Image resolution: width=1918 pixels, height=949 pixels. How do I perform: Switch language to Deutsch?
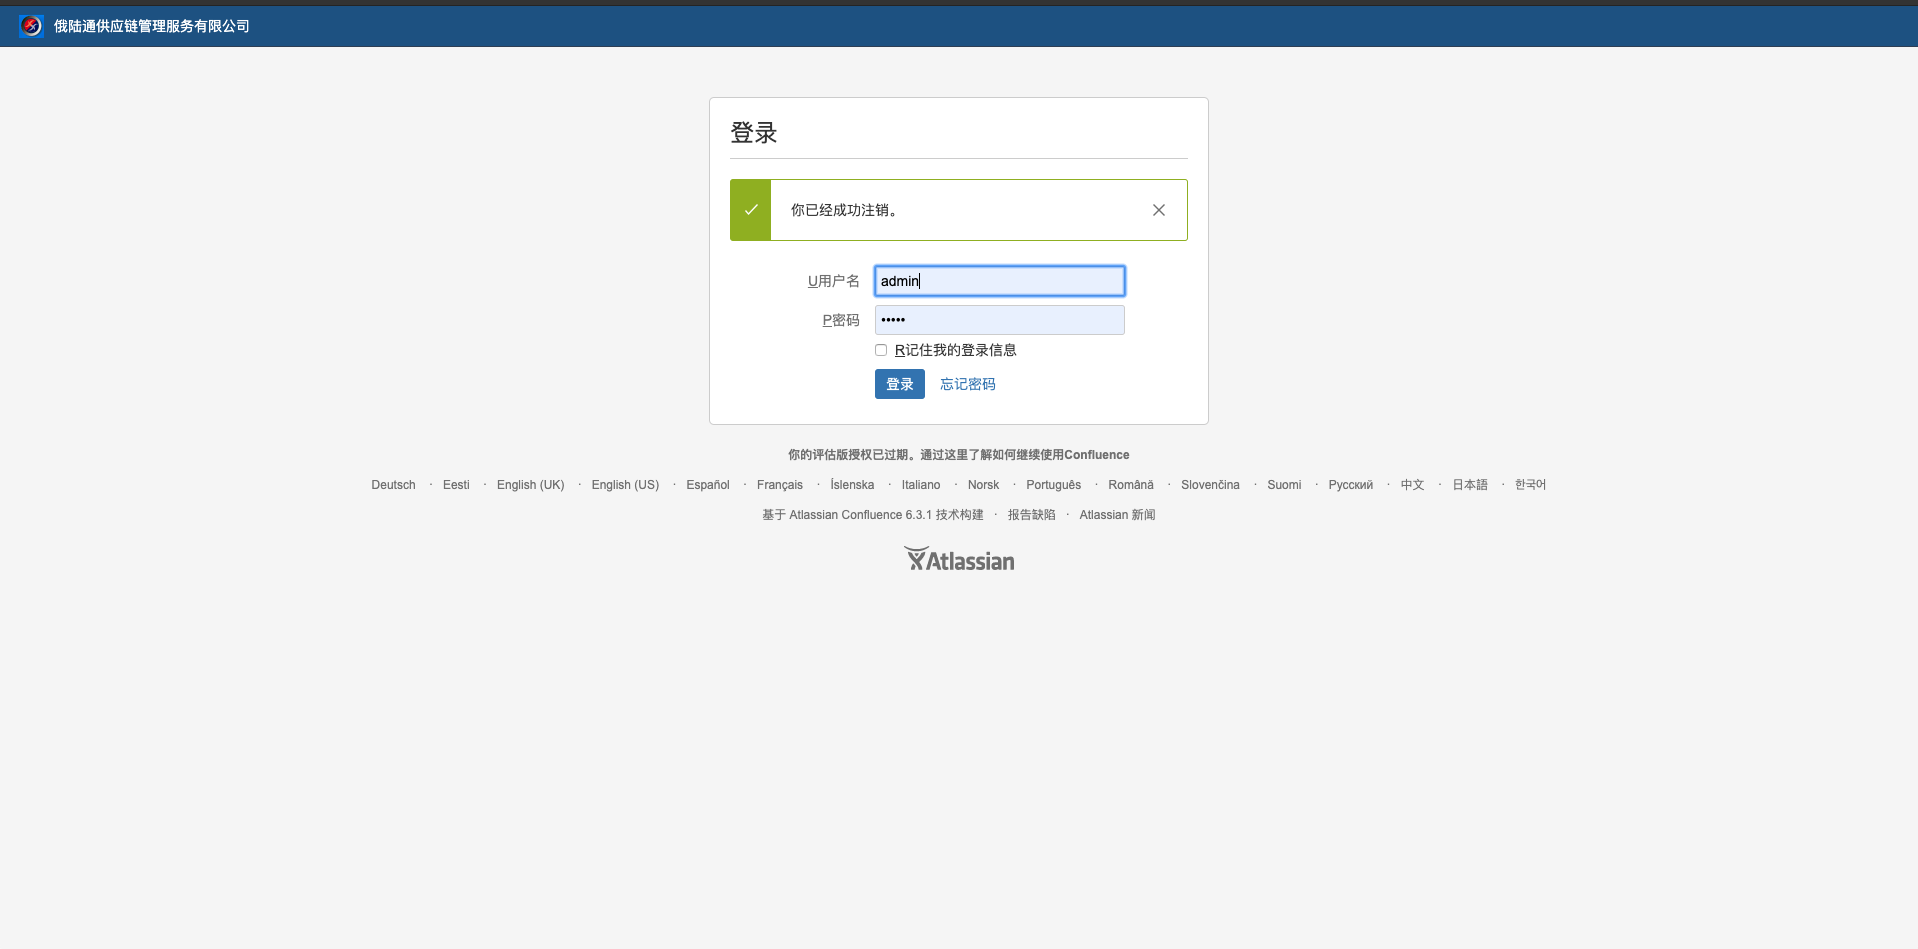(393, 485)
